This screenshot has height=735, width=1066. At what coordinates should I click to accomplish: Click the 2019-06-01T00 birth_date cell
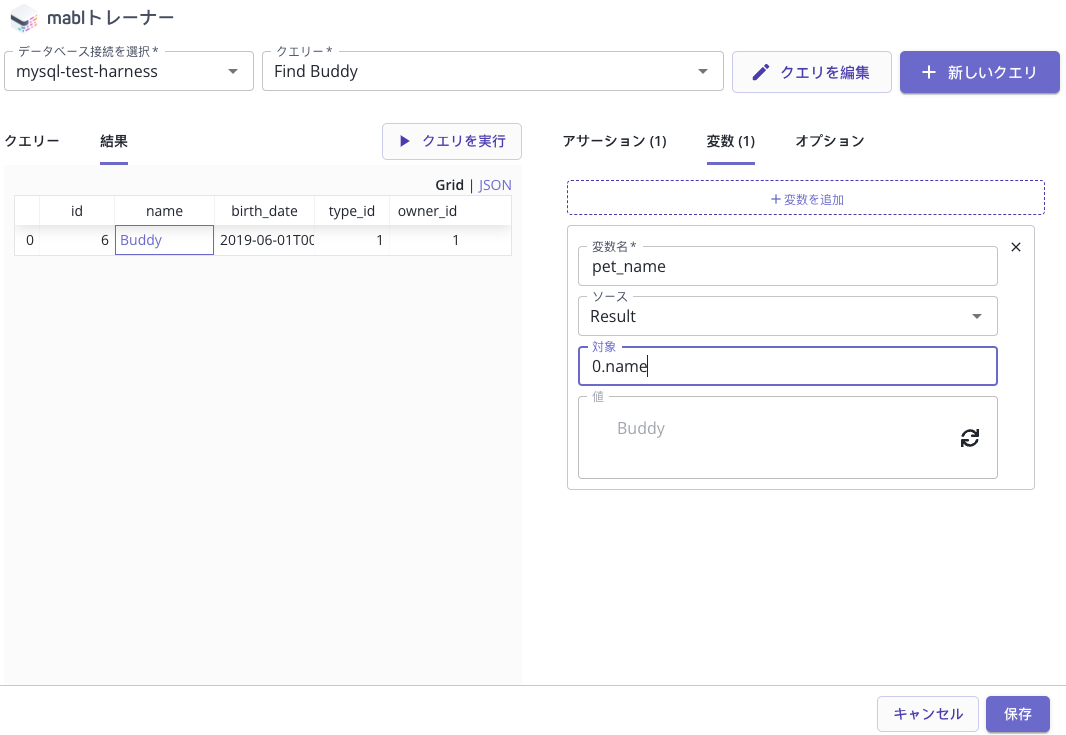[264, 240]
